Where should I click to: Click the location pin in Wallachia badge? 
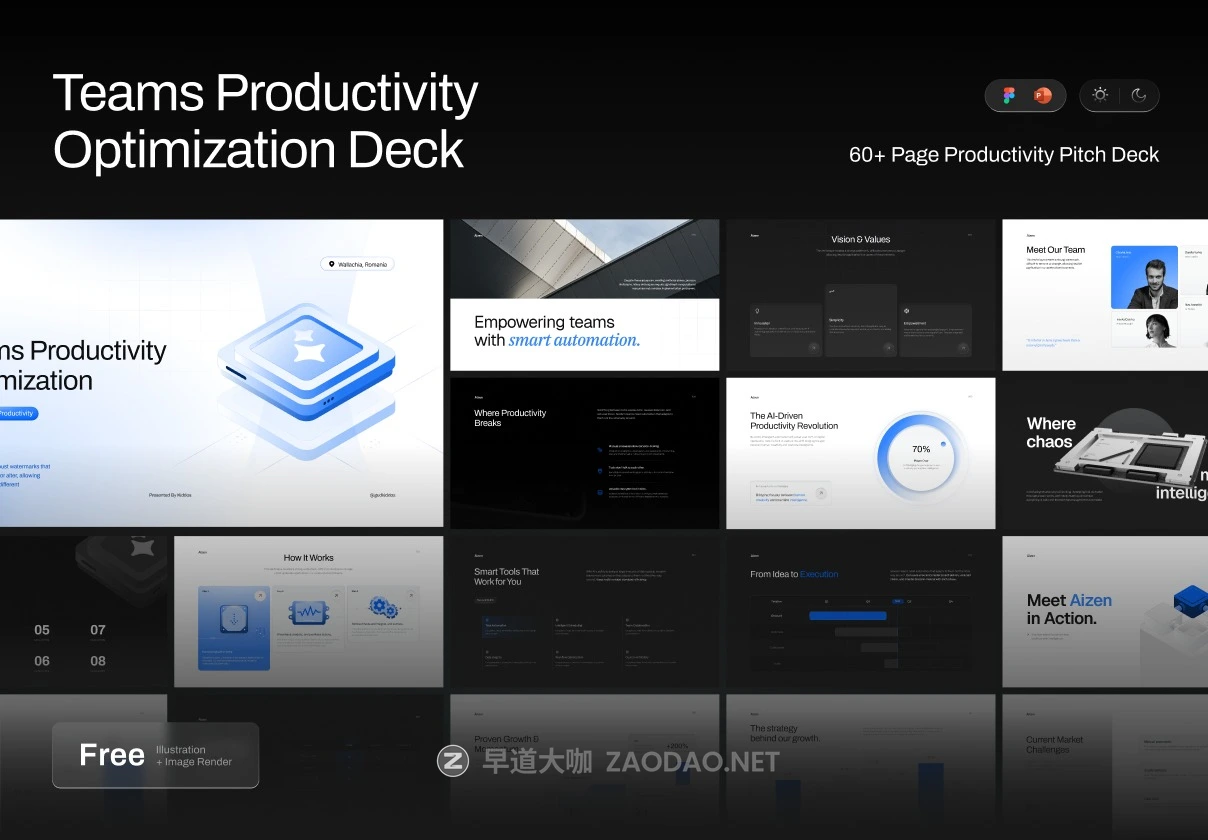pyautogui.click(x=331, y=264)
